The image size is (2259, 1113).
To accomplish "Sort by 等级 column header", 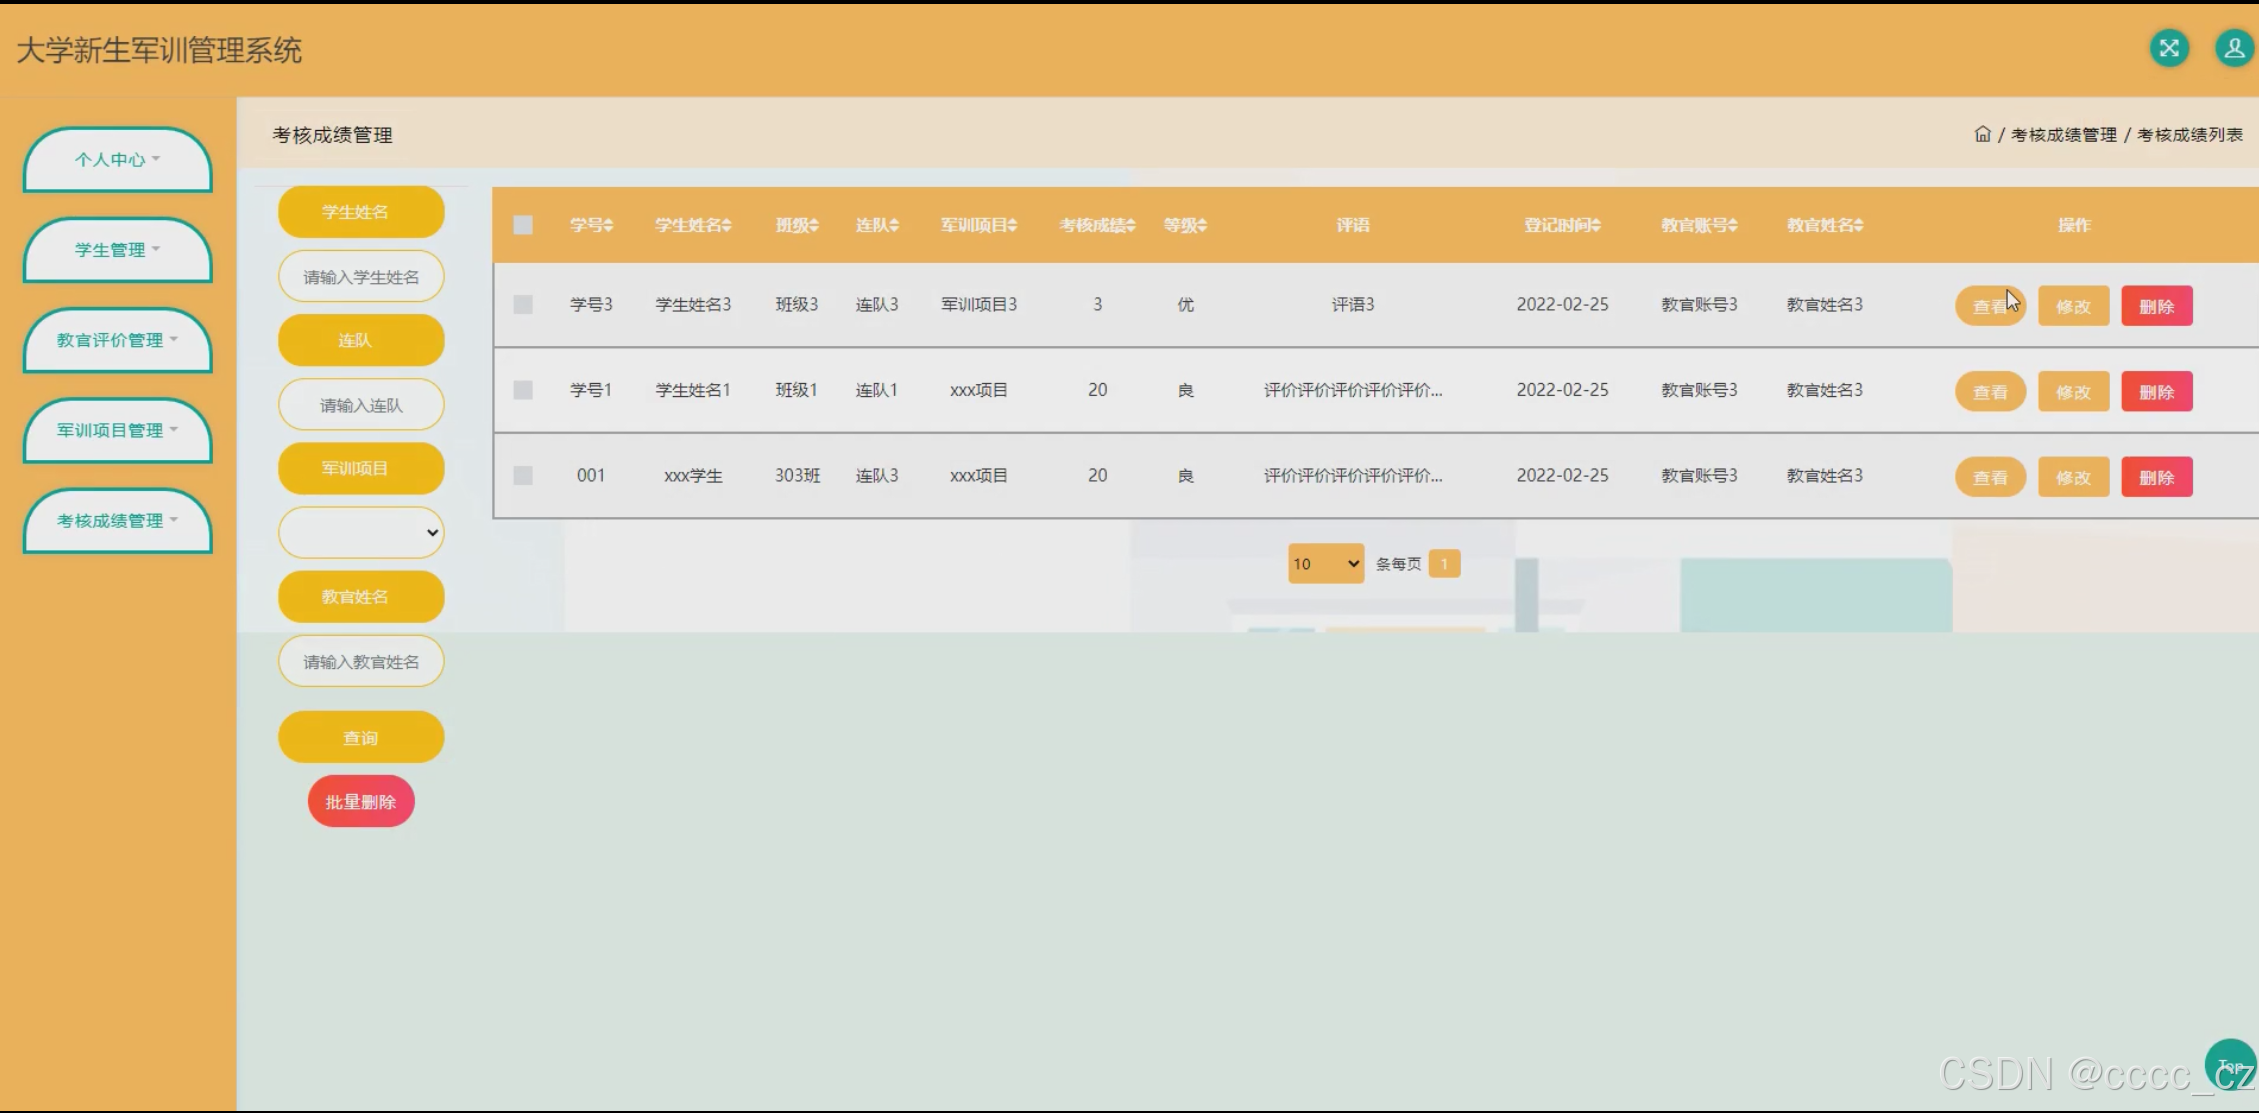I will click(x=1185, y=225).
